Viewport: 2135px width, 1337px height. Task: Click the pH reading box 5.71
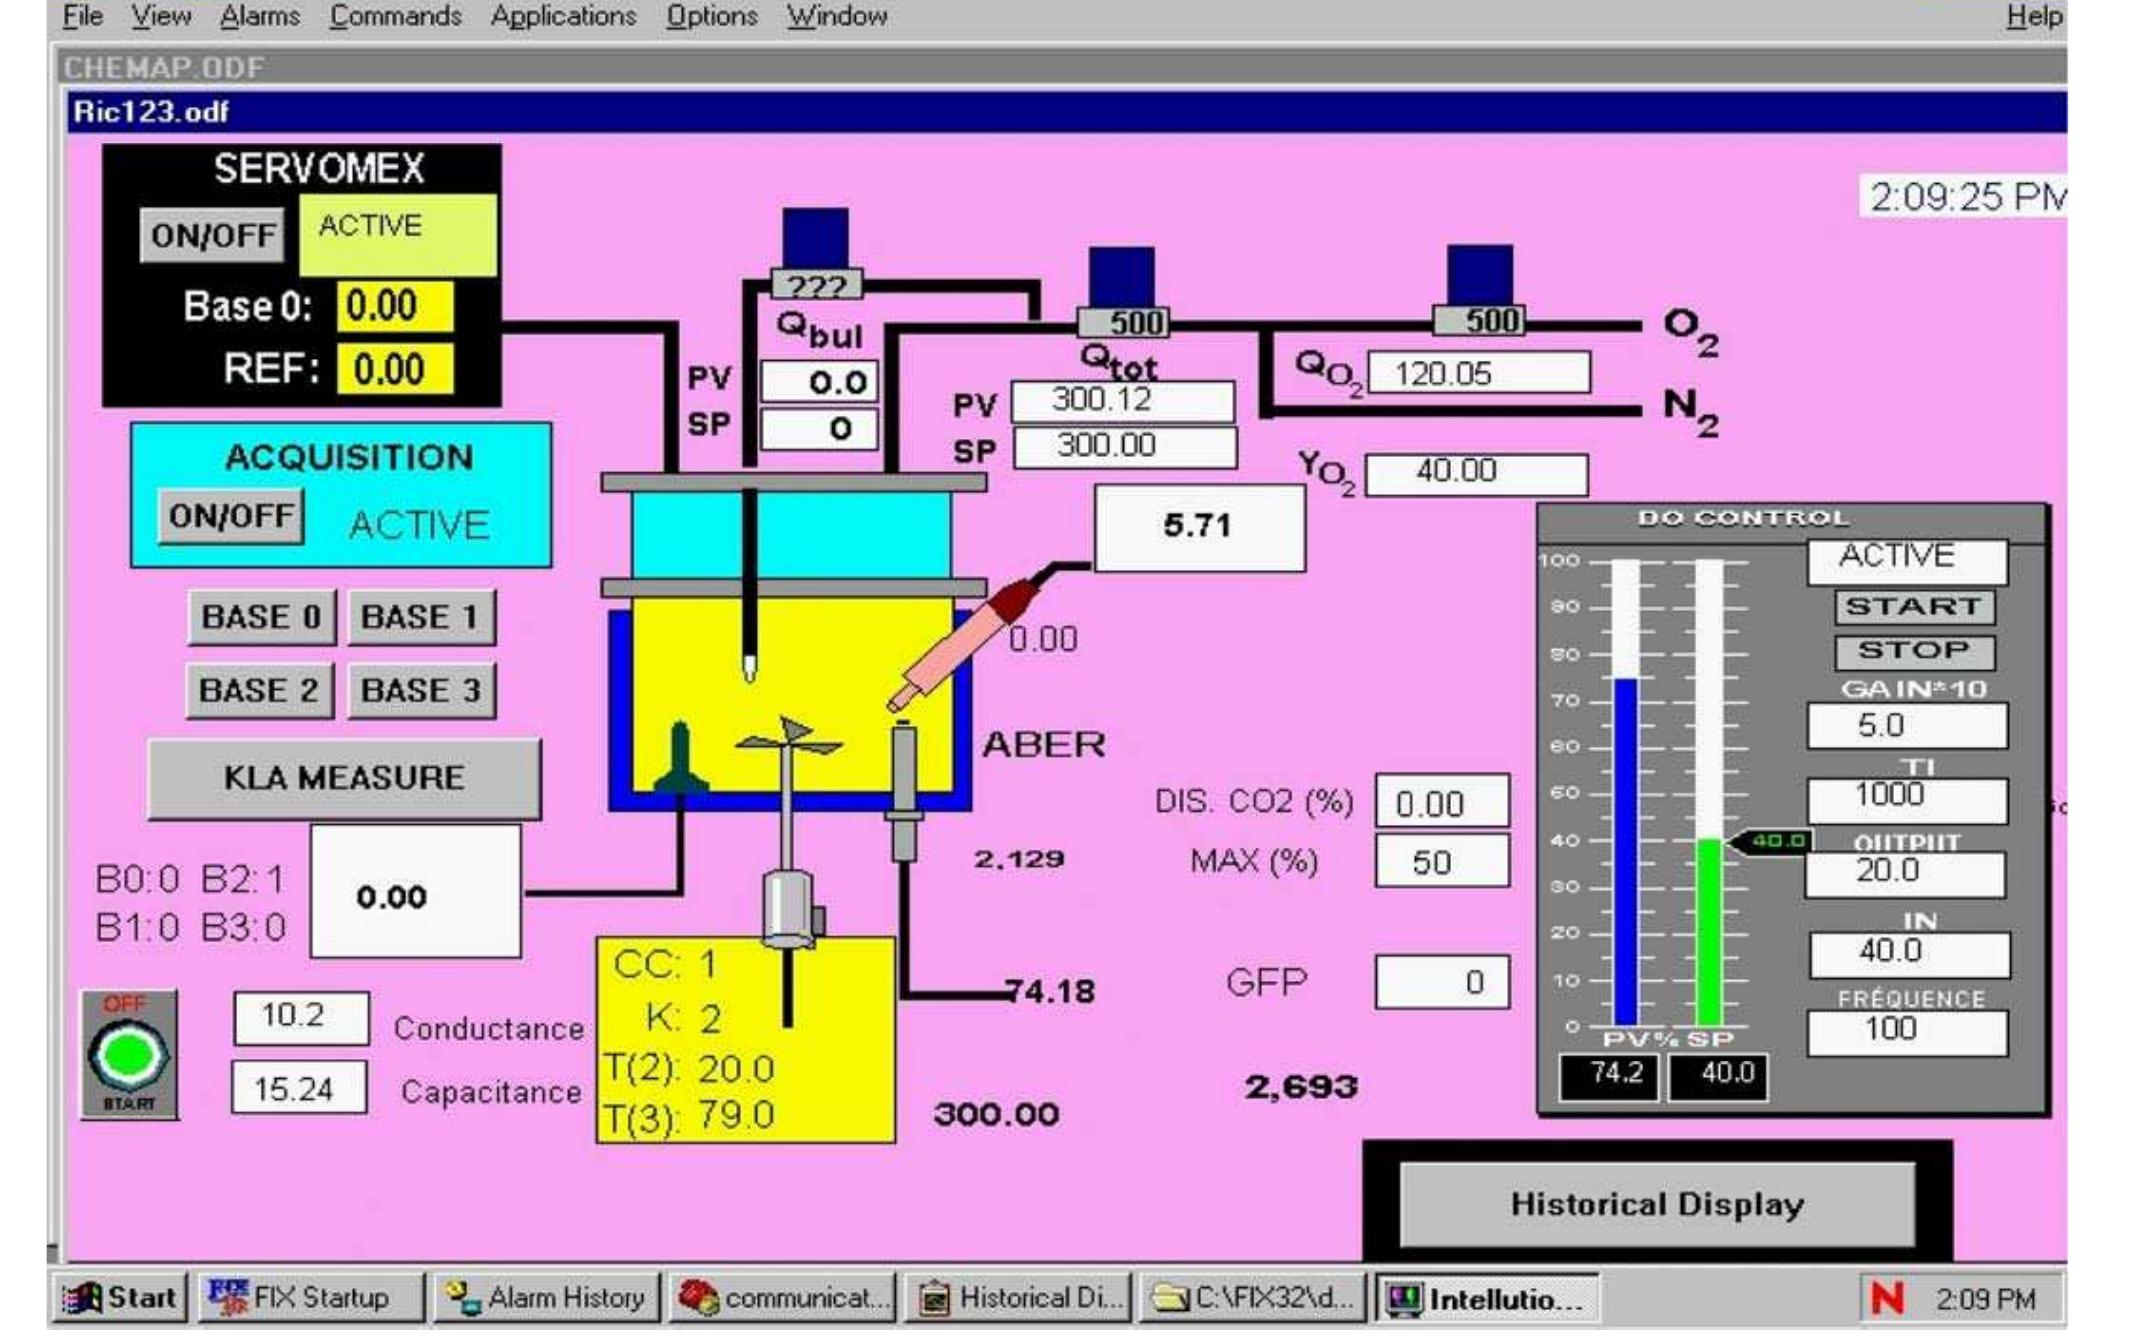pos(1199,528)
